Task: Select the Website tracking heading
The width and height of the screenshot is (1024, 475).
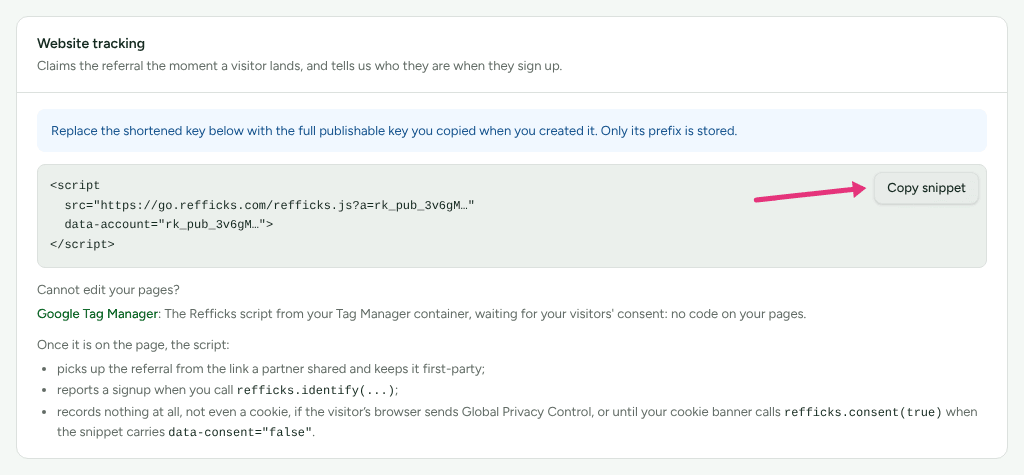Action: pos(91,44)
